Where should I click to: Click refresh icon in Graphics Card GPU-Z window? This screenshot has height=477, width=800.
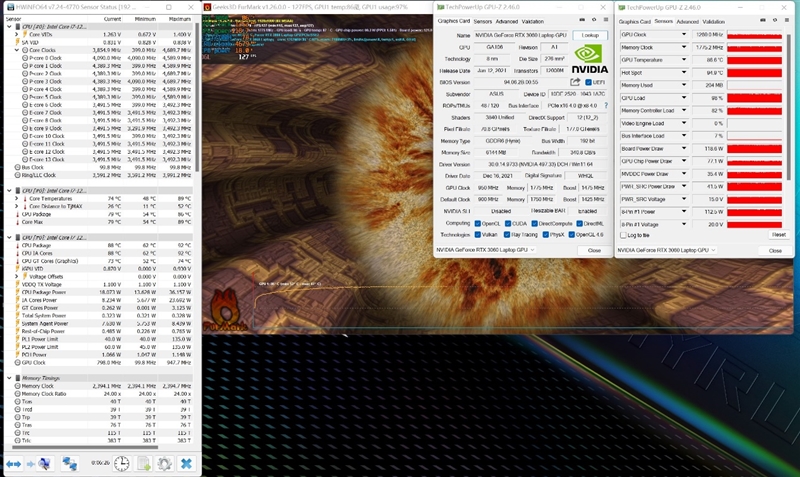(594, 20)
